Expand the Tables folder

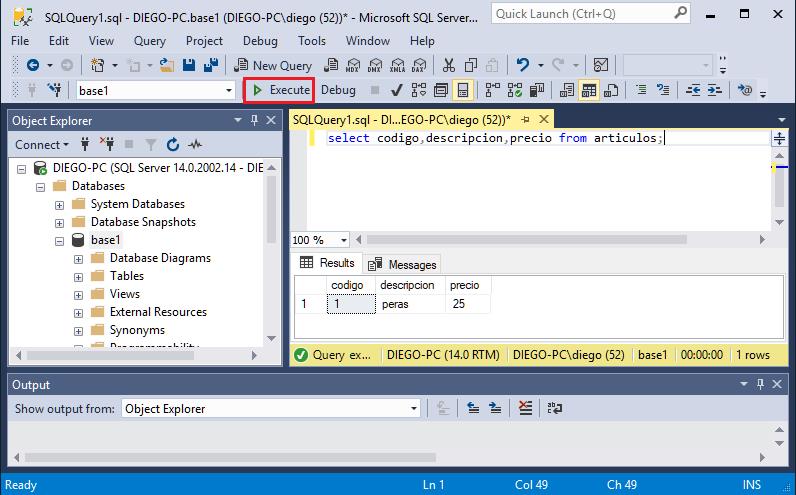click(x=78, y=277)
